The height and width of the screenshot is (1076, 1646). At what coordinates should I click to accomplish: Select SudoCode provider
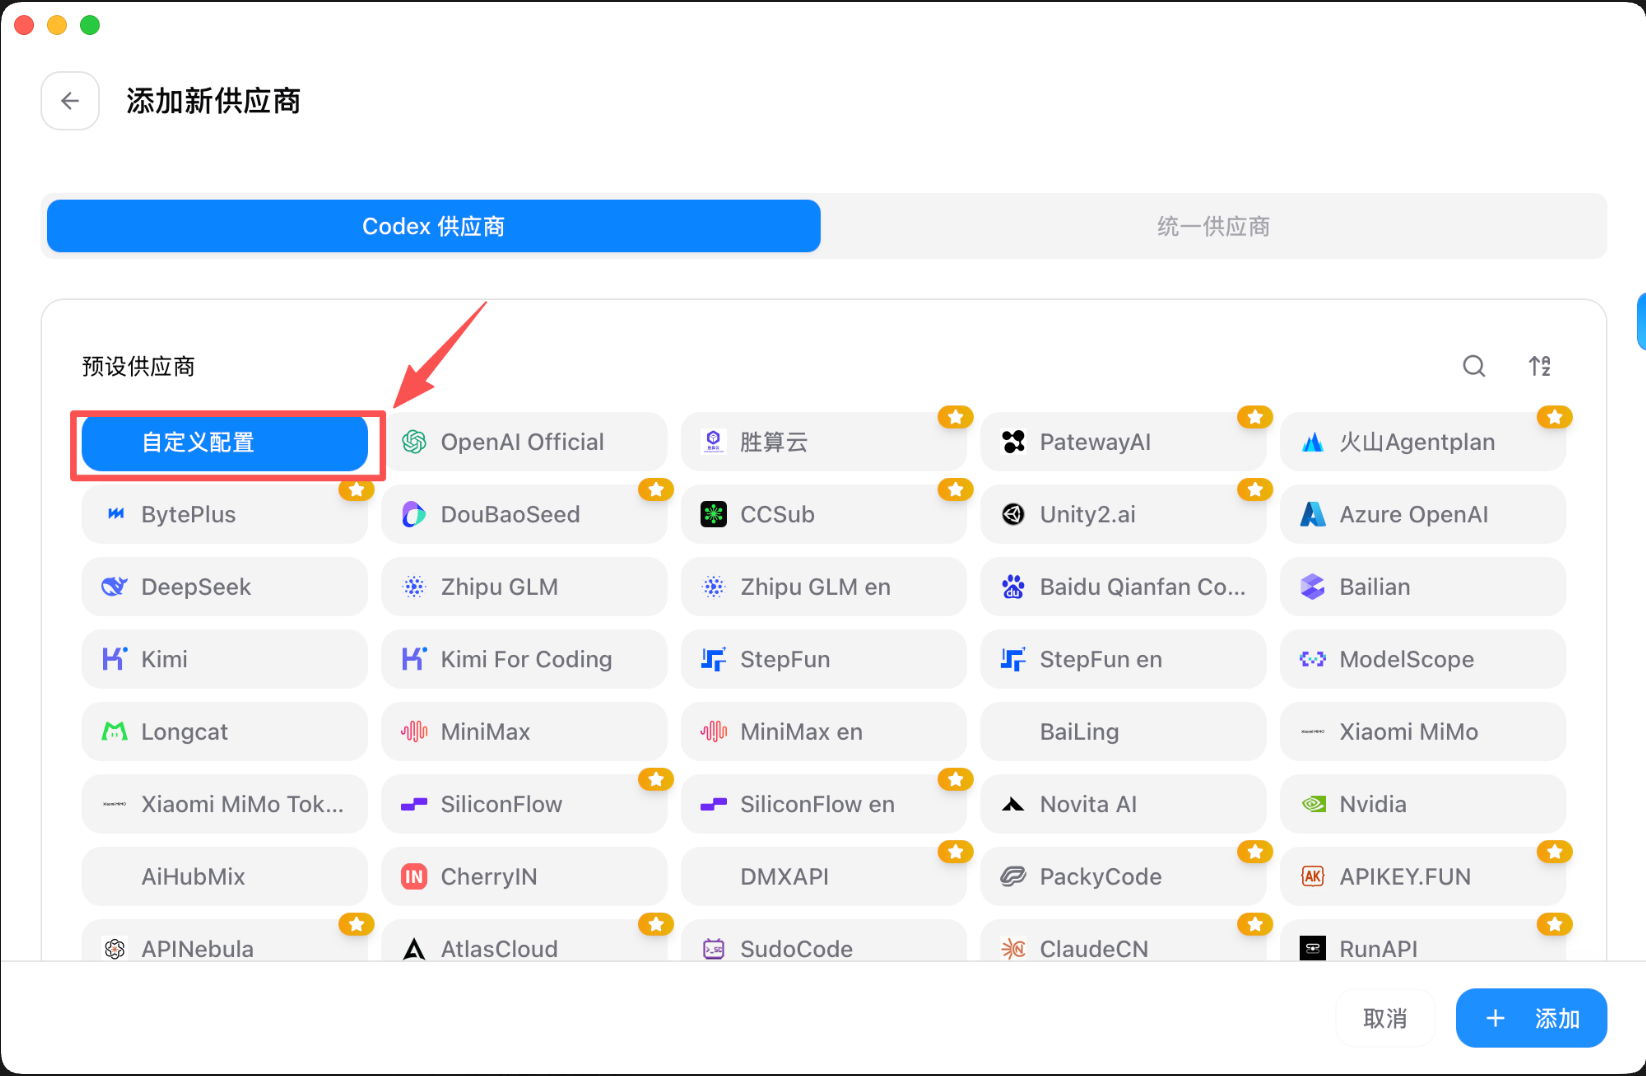[x=824, y=941]
